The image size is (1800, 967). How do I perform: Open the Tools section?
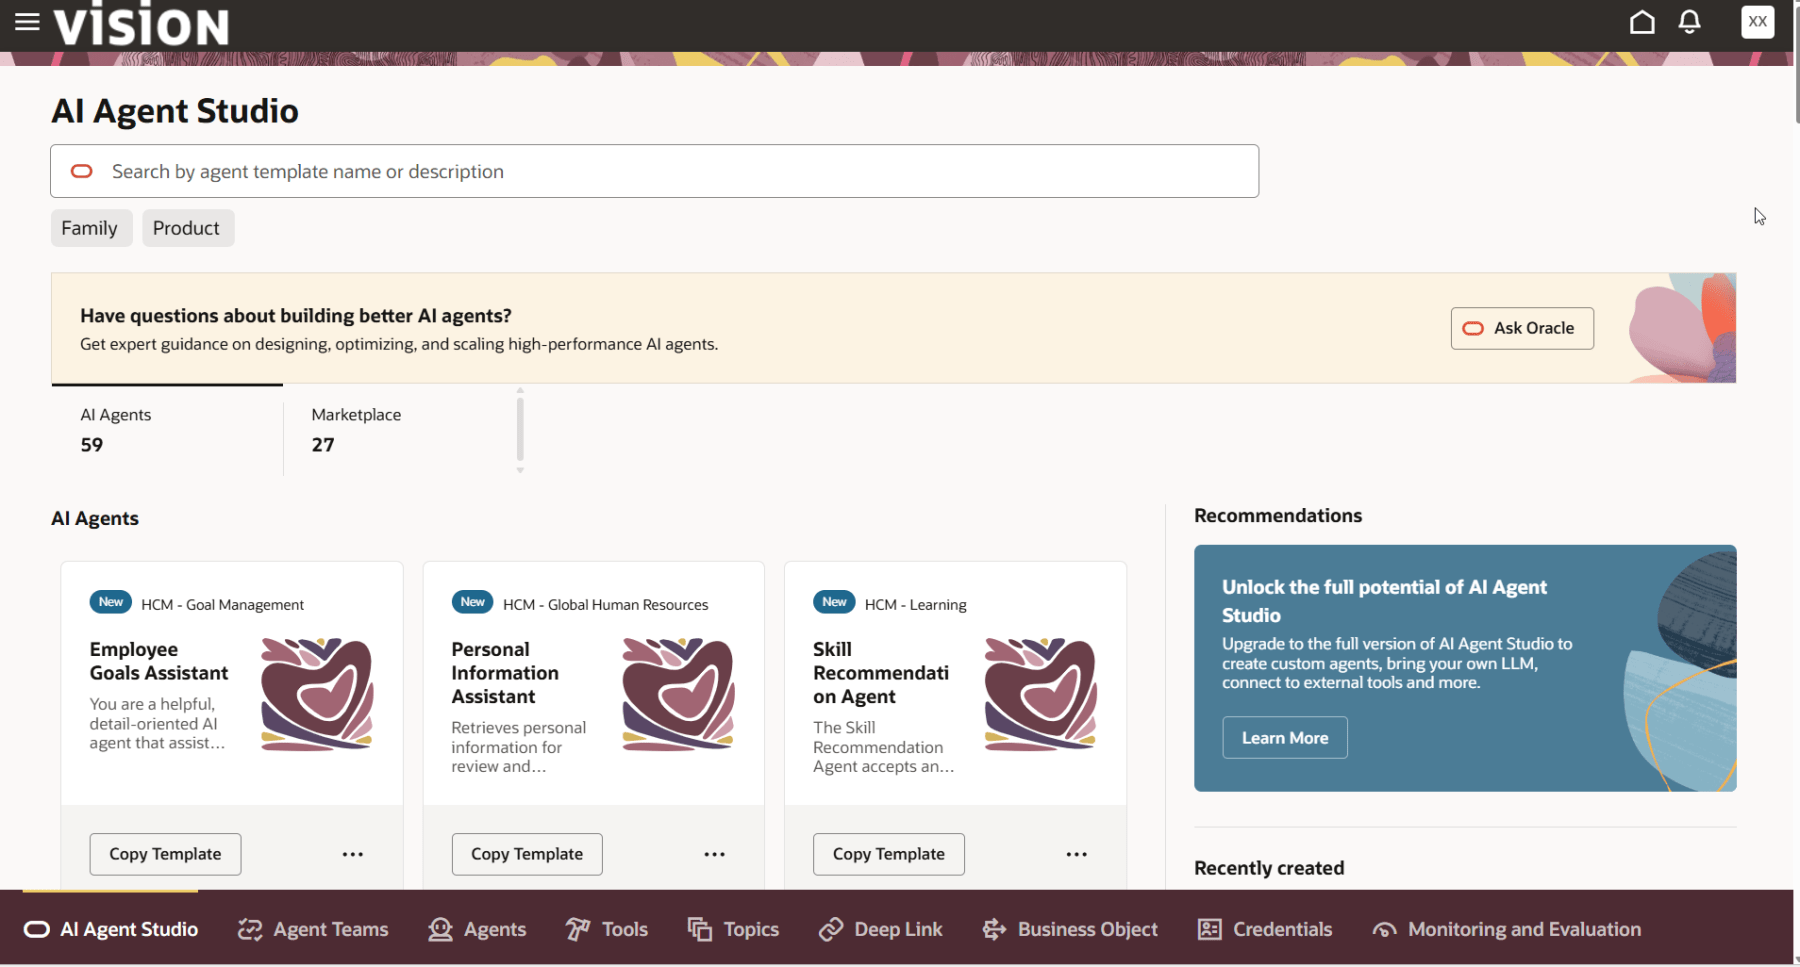coord(608,930)
